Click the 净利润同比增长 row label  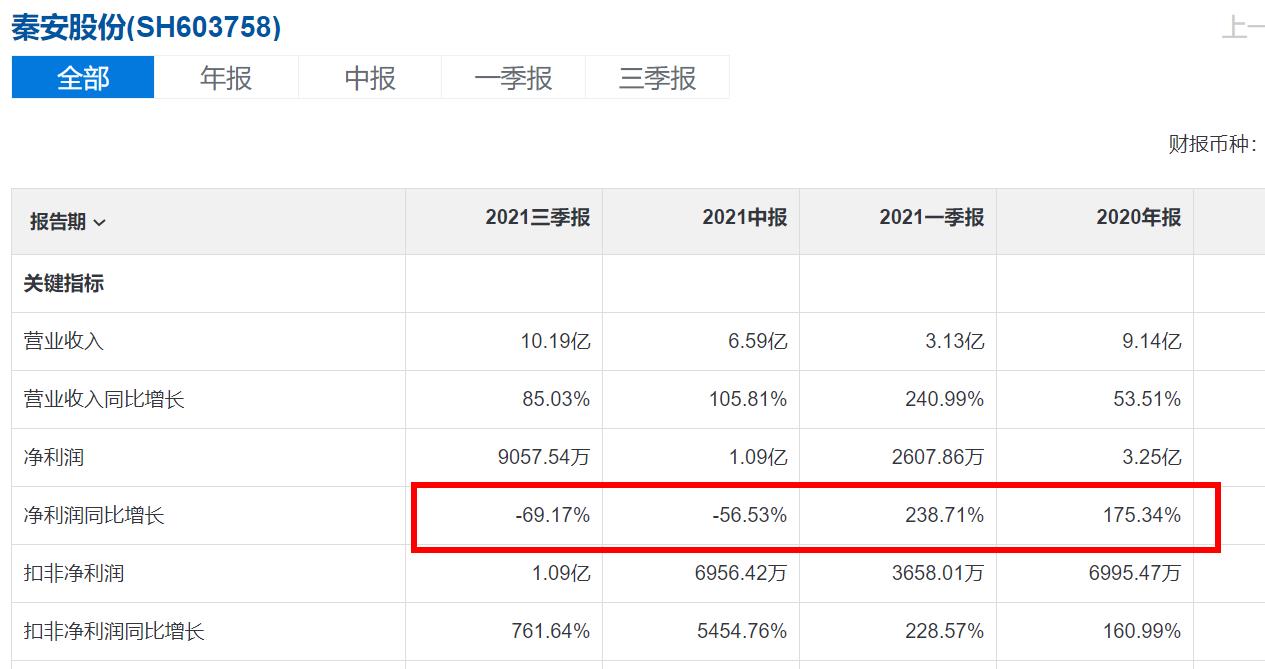click(x=94, y=515)
